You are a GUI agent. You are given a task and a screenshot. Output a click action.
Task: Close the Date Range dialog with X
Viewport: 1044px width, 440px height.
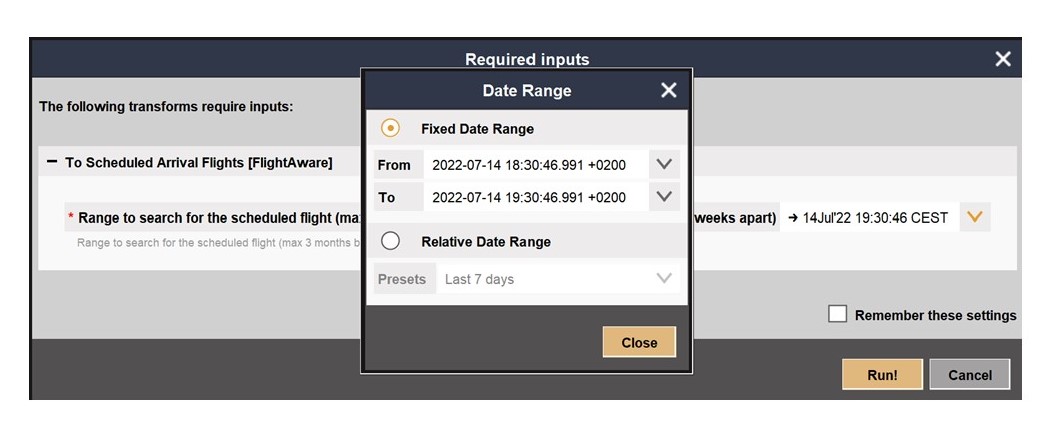[x=668, y=91]
